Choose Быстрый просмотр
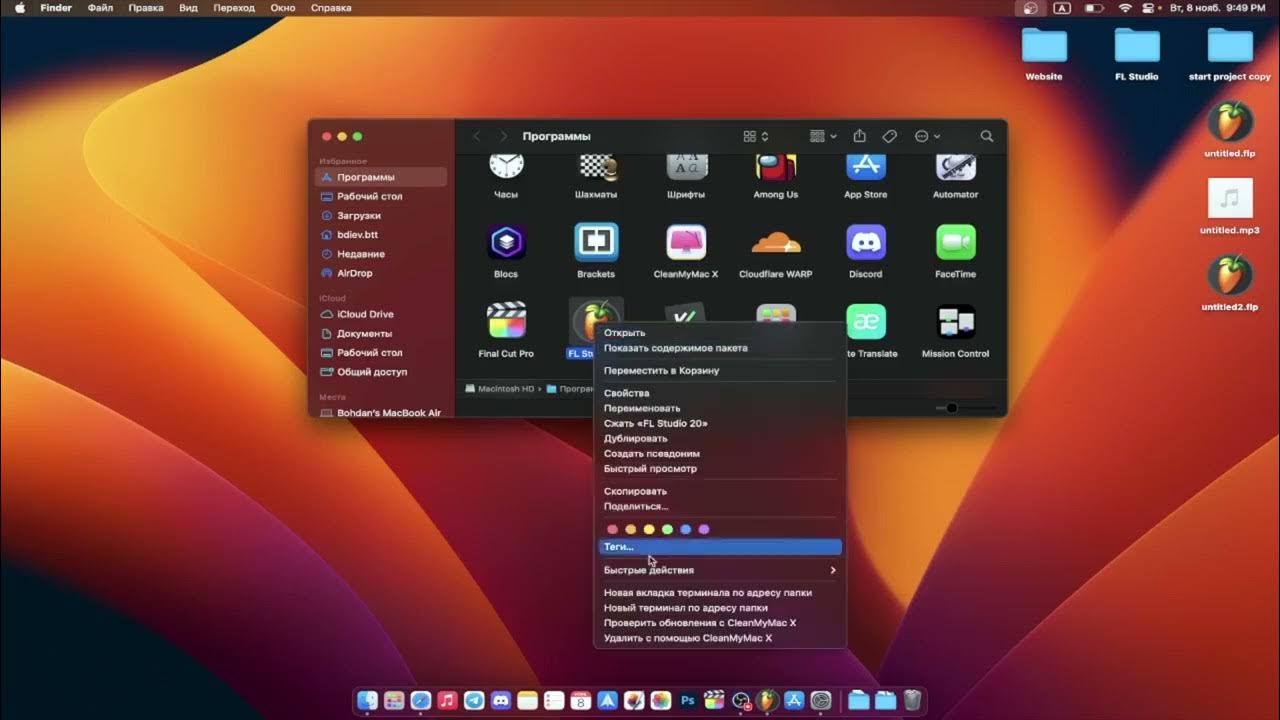Screen dimensions: 1280x720 point(720,468)
